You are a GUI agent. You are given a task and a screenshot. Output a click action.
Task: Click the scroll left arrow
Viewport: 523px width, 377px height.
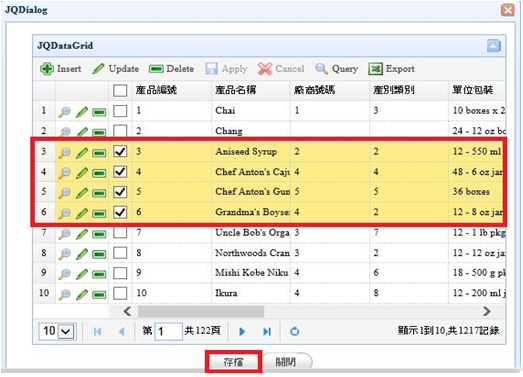(127, 312)
